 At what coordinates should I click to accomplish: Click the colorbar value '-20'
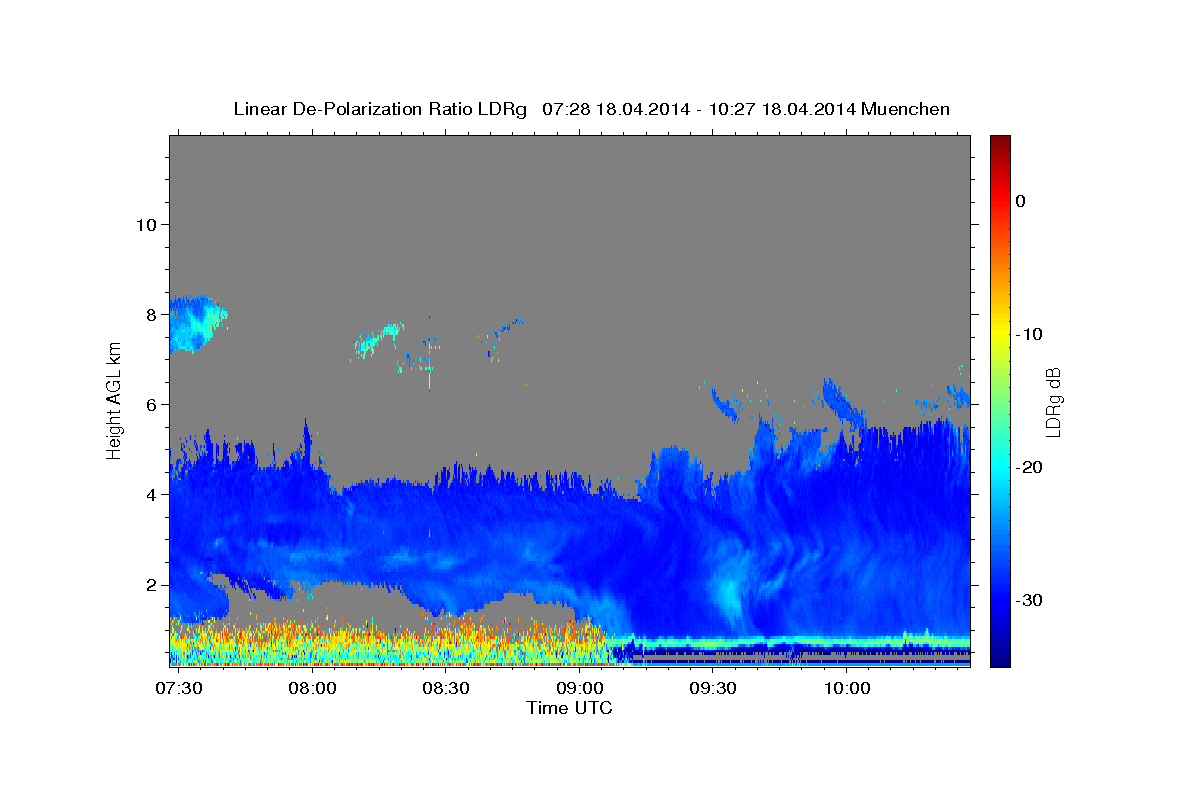1029,467
